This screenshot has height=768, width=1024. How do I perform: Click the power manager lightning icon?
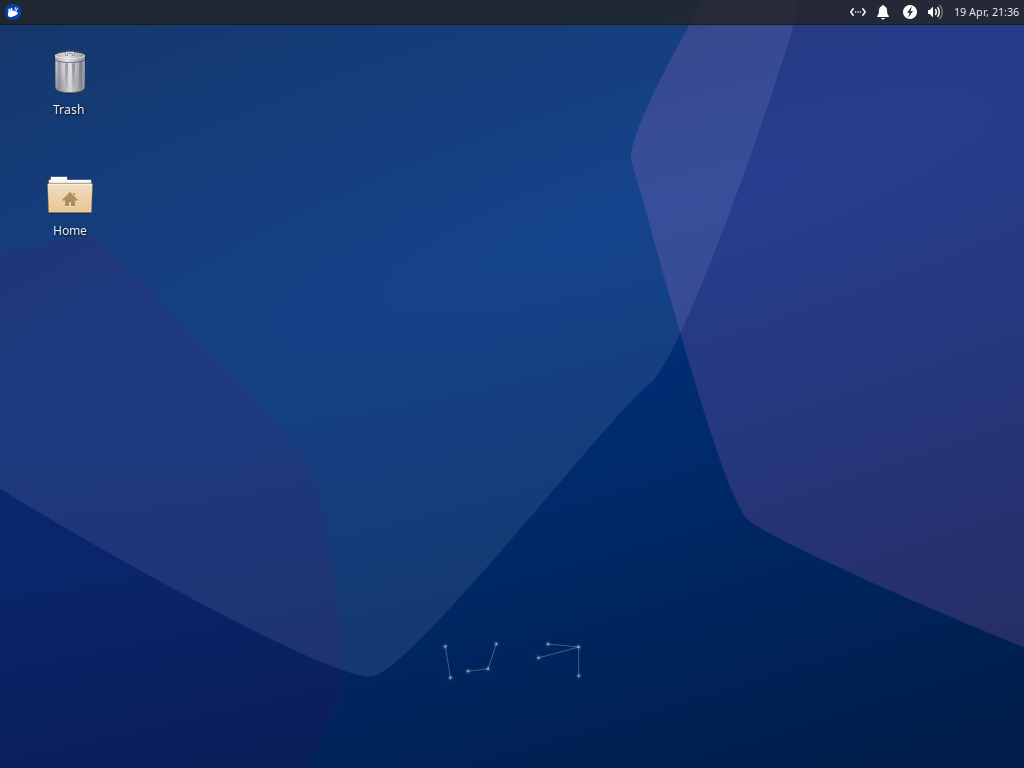tap(909, 12)
